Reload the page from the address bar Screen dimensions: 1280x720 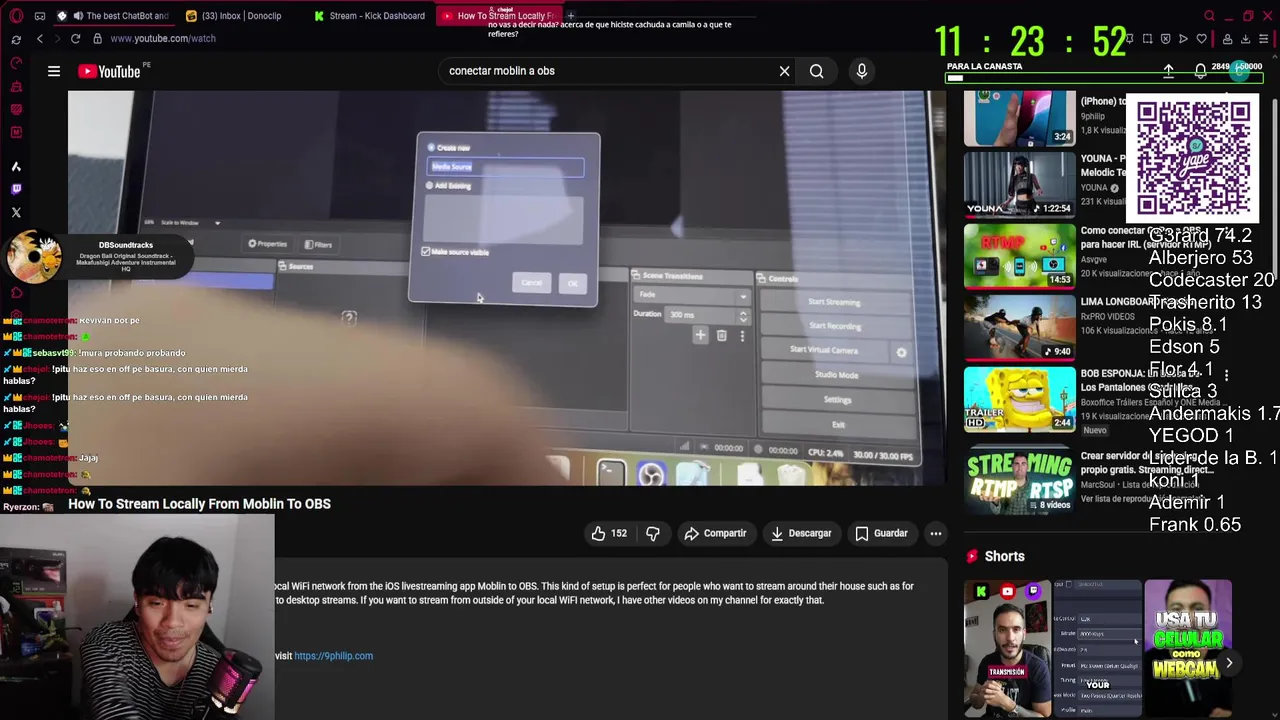pos(75,38)
